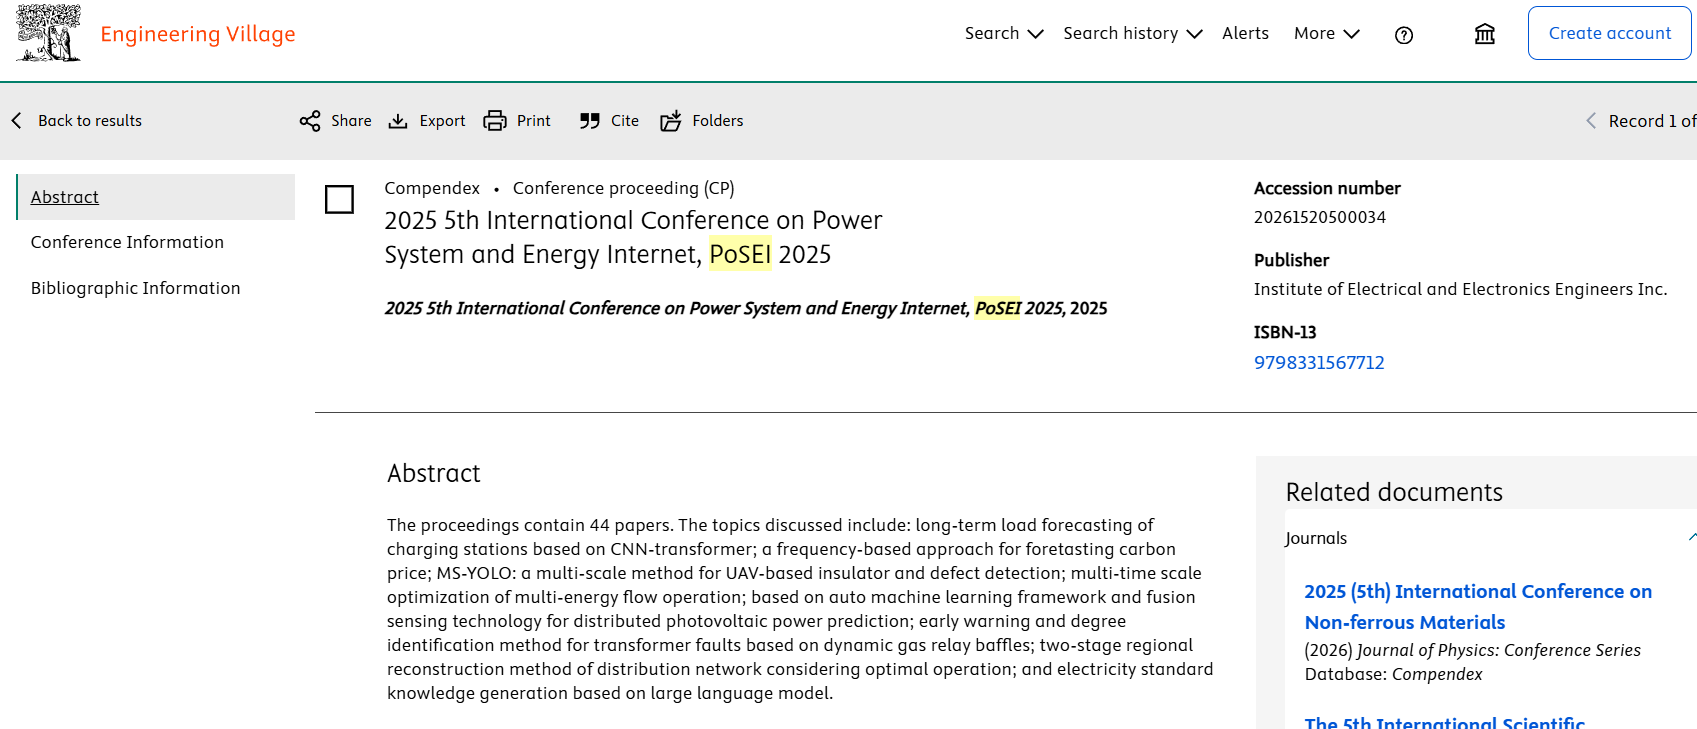Click the Engineering Village tree logo
1697x729 pixels.
(x=48, y=33)
